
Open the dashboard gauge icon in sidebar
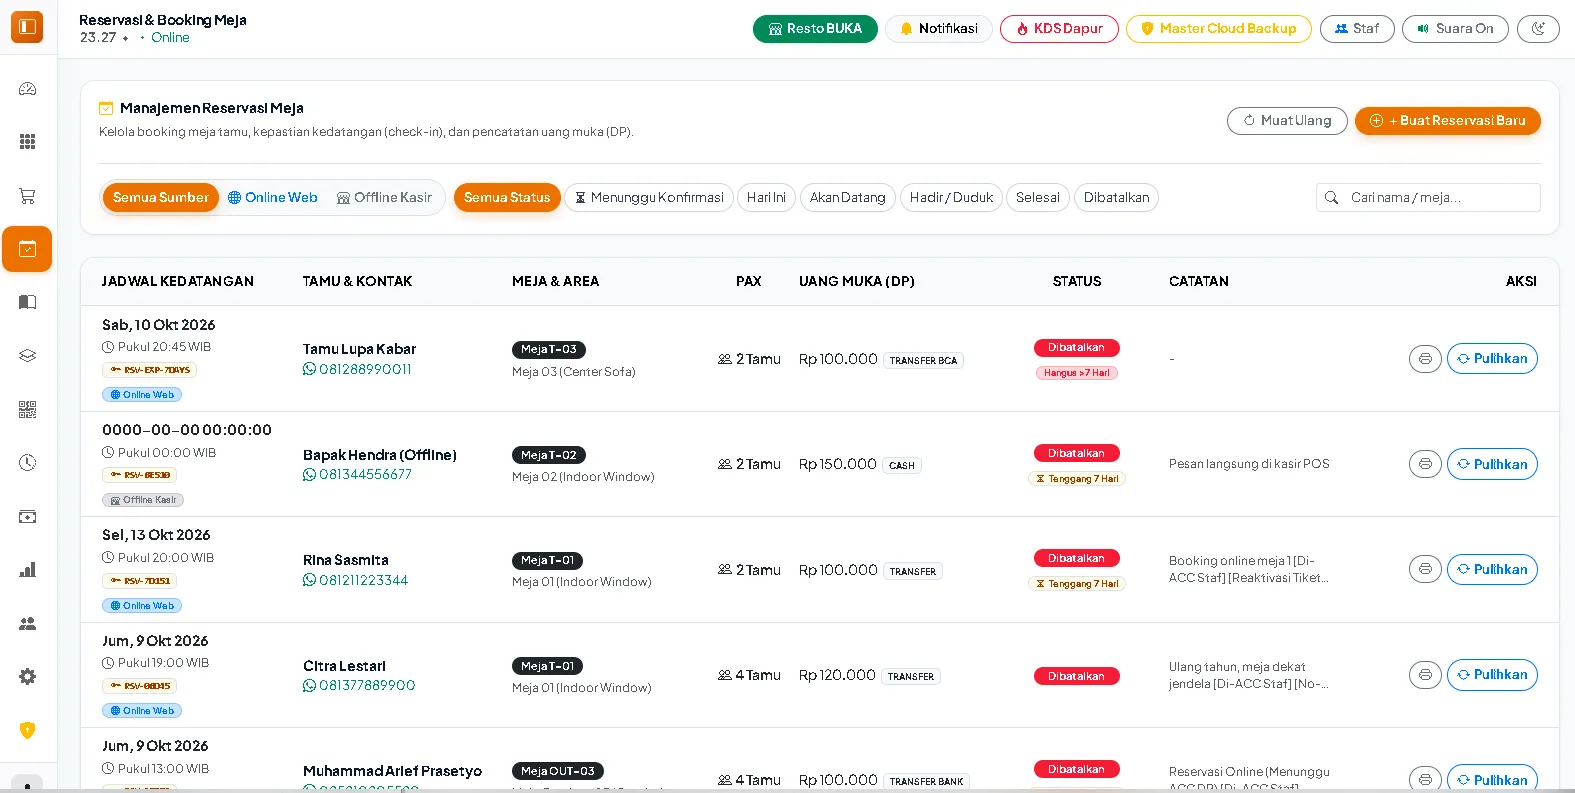[28, 89]
